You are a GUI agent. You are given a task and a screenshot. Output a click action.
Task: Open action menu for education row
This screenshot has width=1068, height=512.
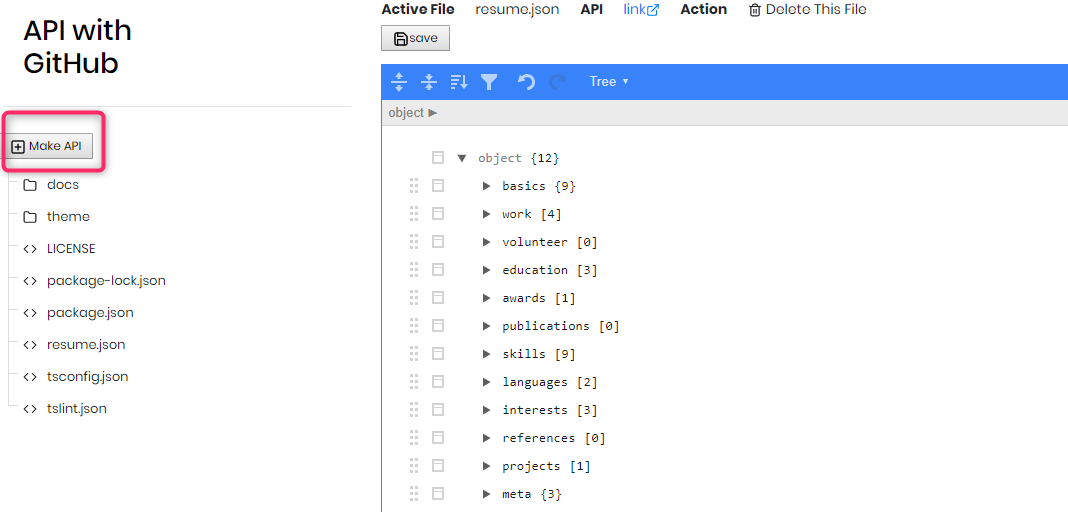pyautogui.click(x=438, y=270)
